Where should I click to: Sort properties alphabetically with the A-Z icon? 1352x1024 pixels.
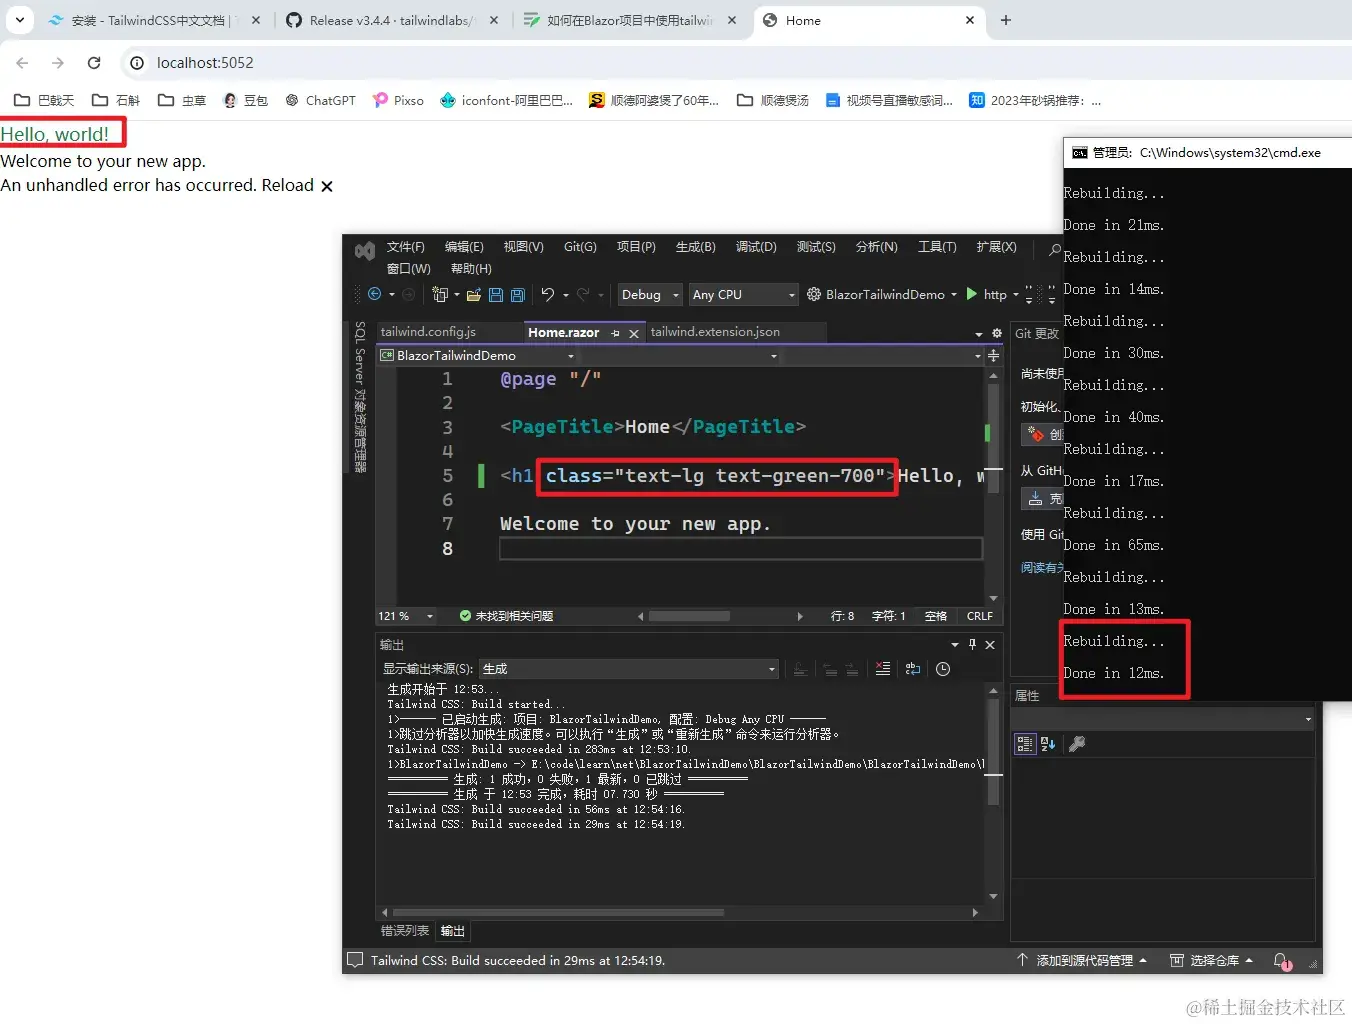1048,743
